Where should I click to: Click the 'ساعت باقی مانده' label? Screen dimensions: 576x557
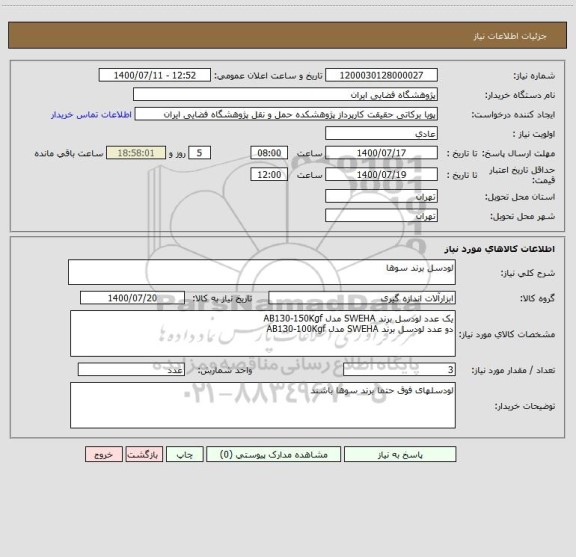(x=69, y=153)
